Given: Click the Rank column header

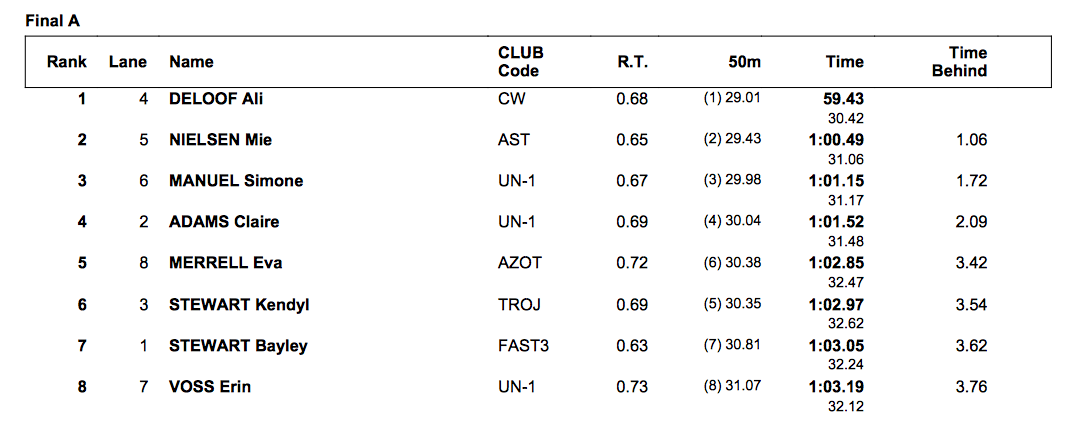Looking at the screenshot, I should (67, 62).
